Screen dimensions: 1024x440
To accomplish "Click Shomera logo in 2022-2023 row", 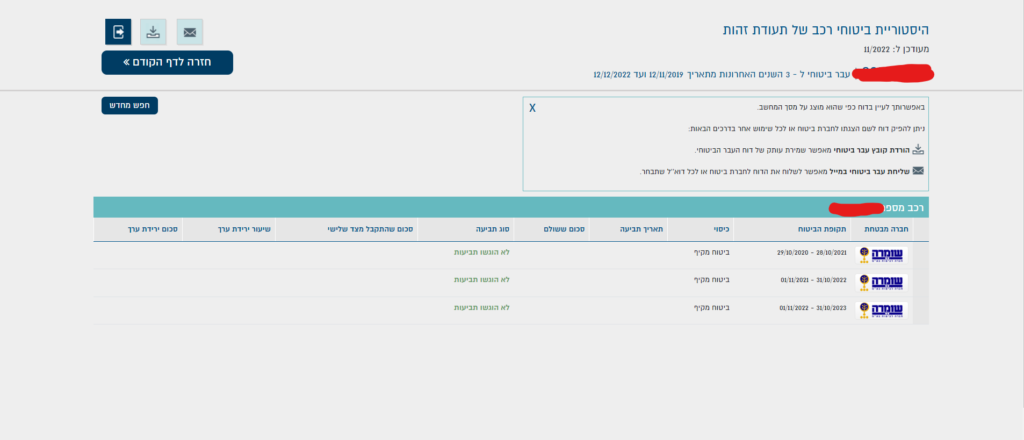I will coord(881,309).
